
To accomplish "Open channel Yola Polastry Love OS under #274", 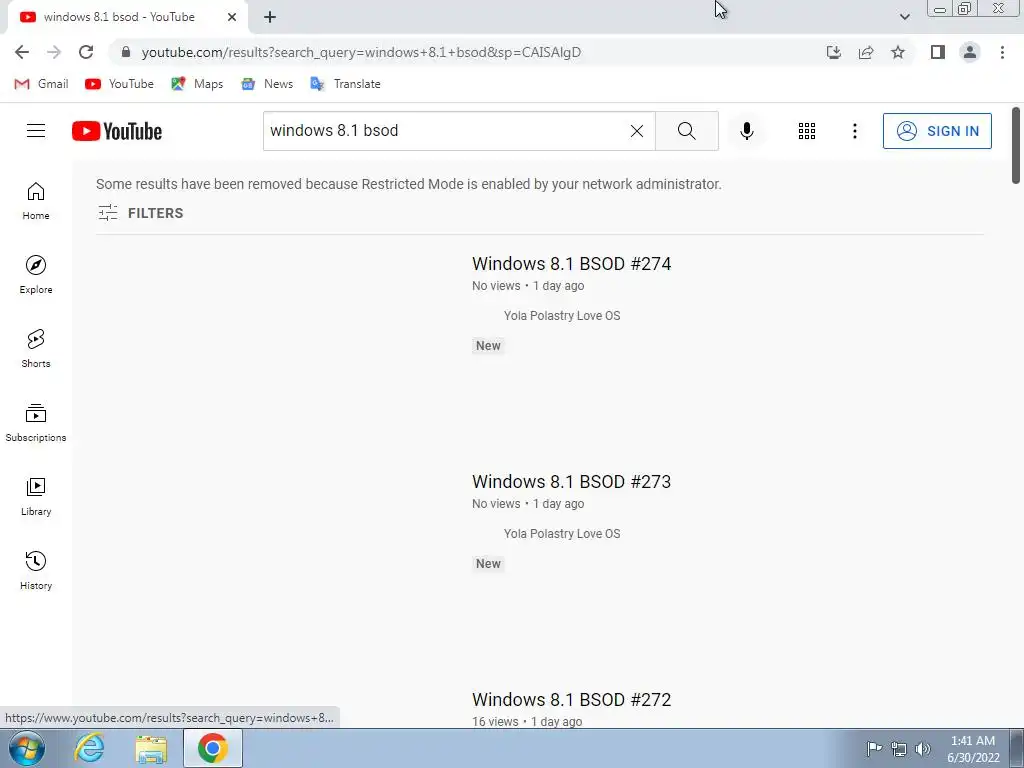I will (x=562, y=316).
